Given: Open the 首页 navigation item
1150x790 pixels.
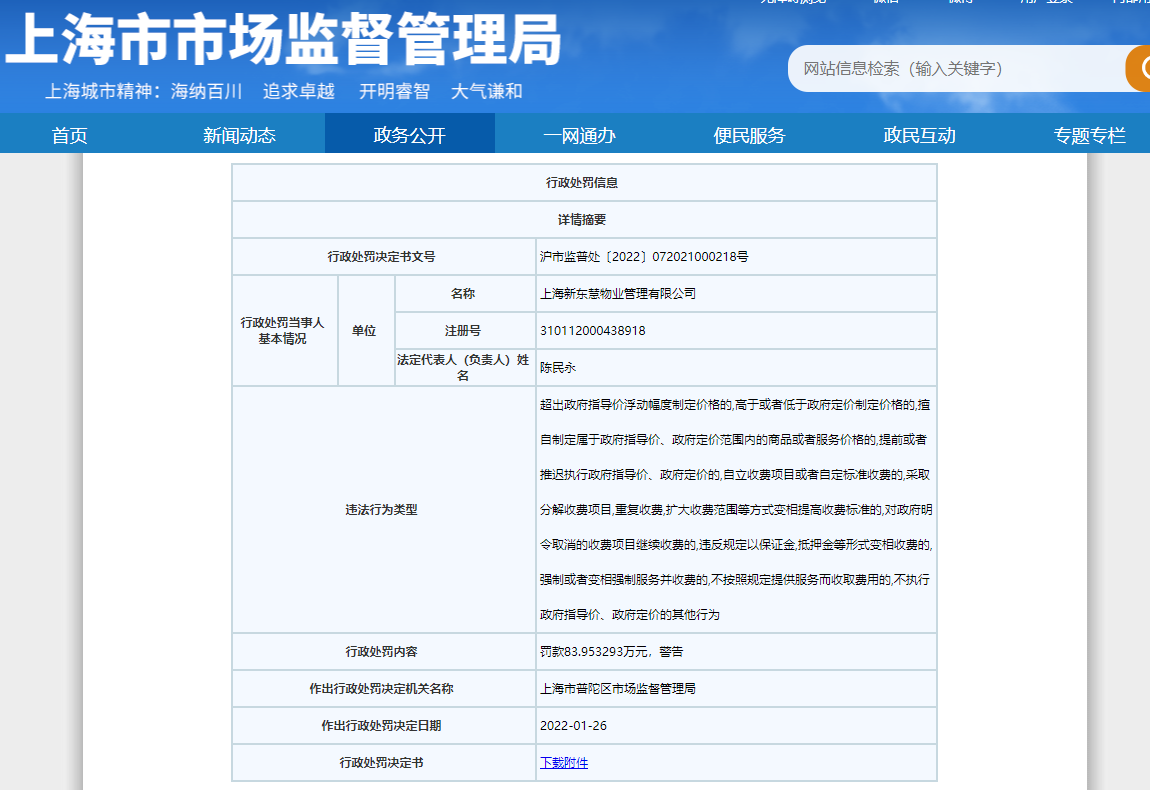Looking at the screenshot, I should coord(70,135).
